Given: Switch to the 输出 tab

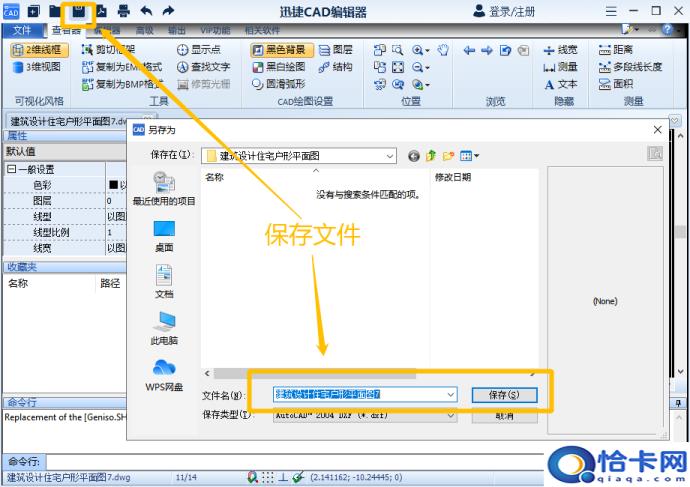Looking at the screenshot, I should [x=177, y=30].
